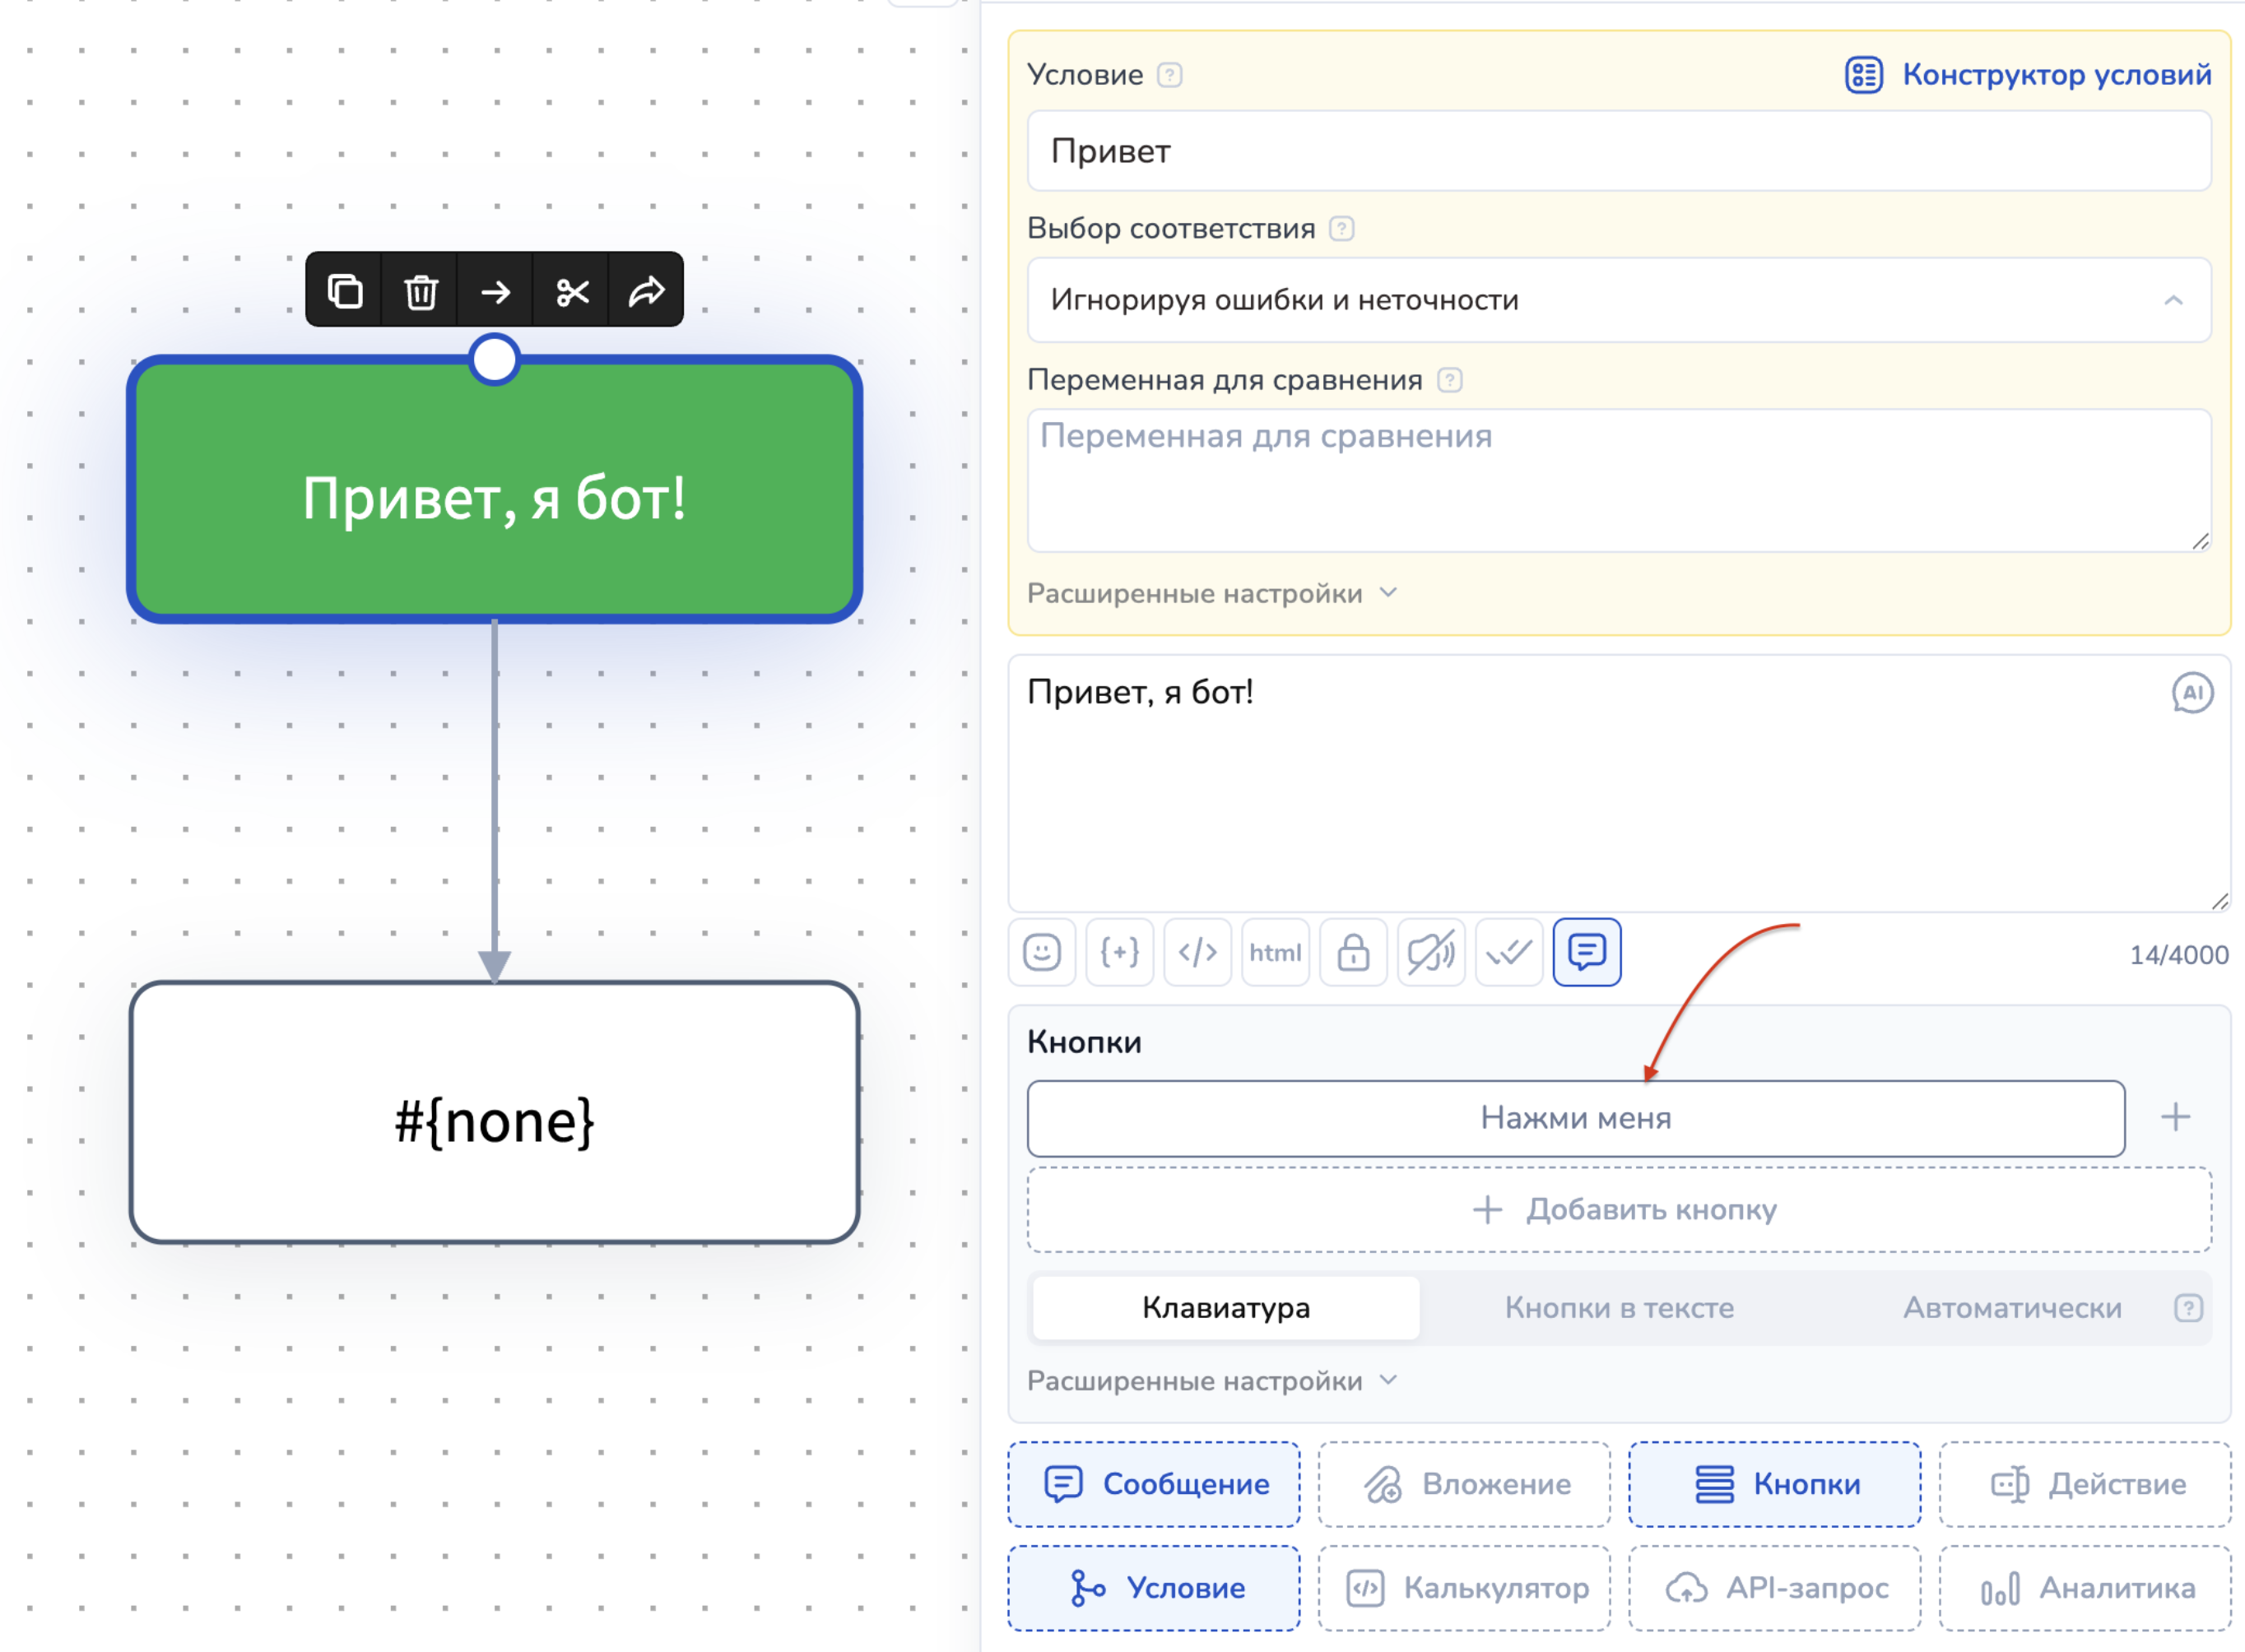Switch to the Кнопки в тексте tab

pos(1619,1308)
